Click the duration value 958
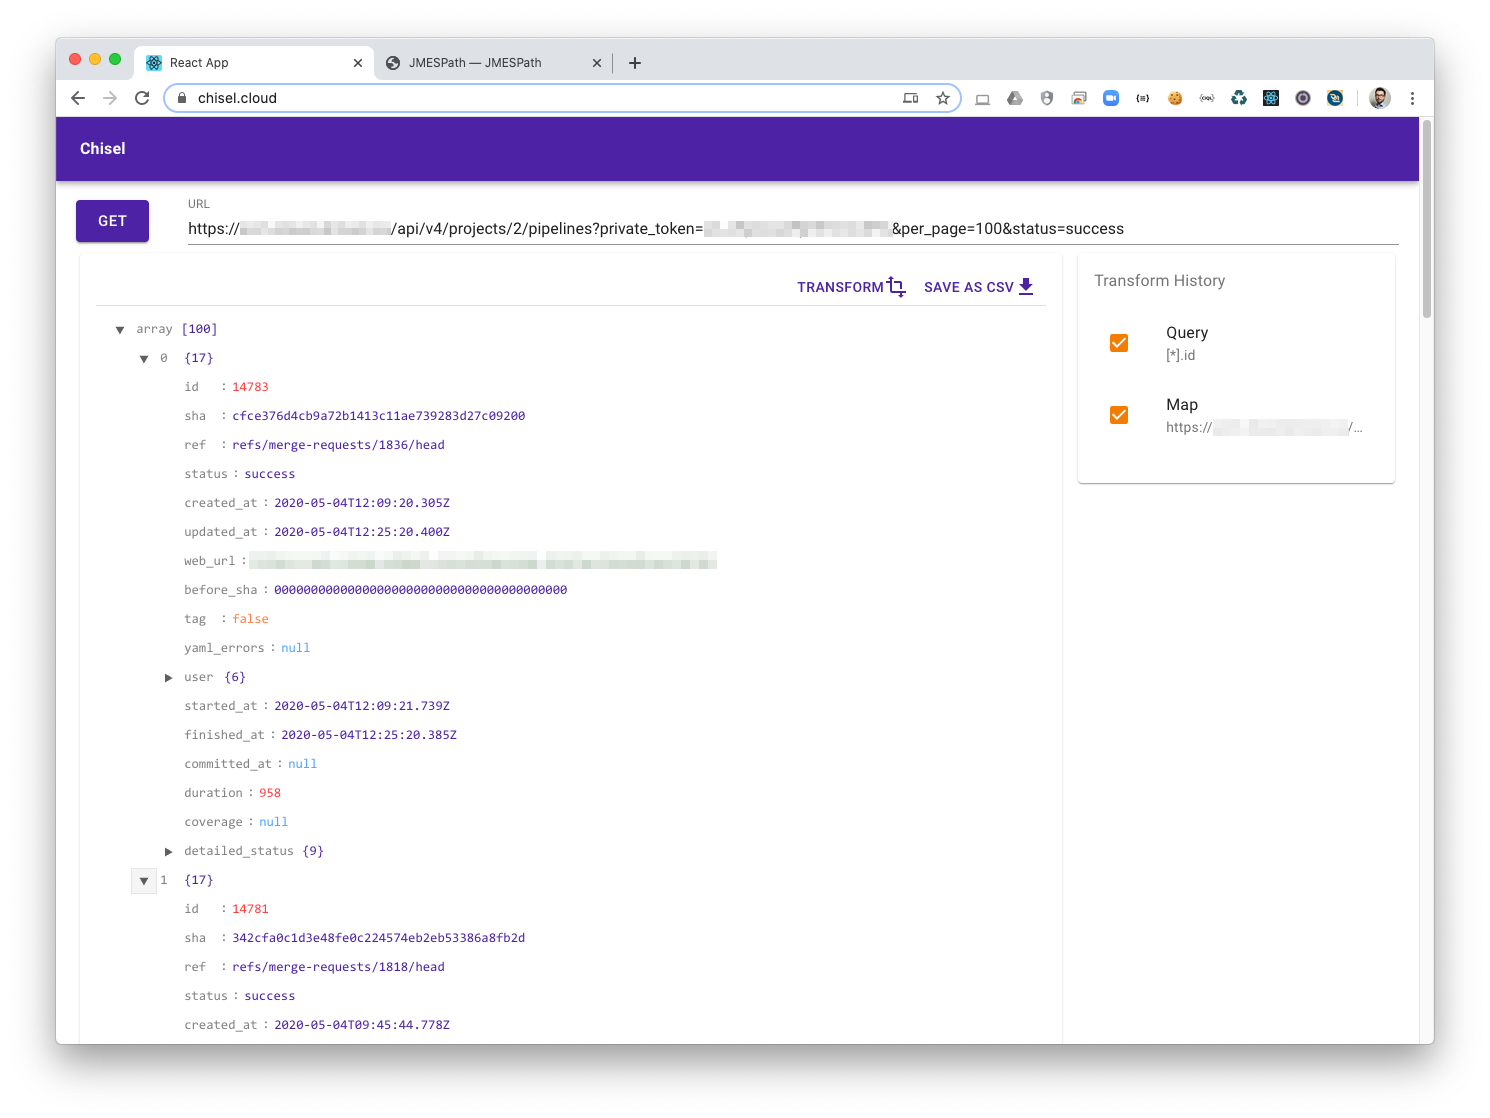 pyautogui.click(x=270, y=793)
